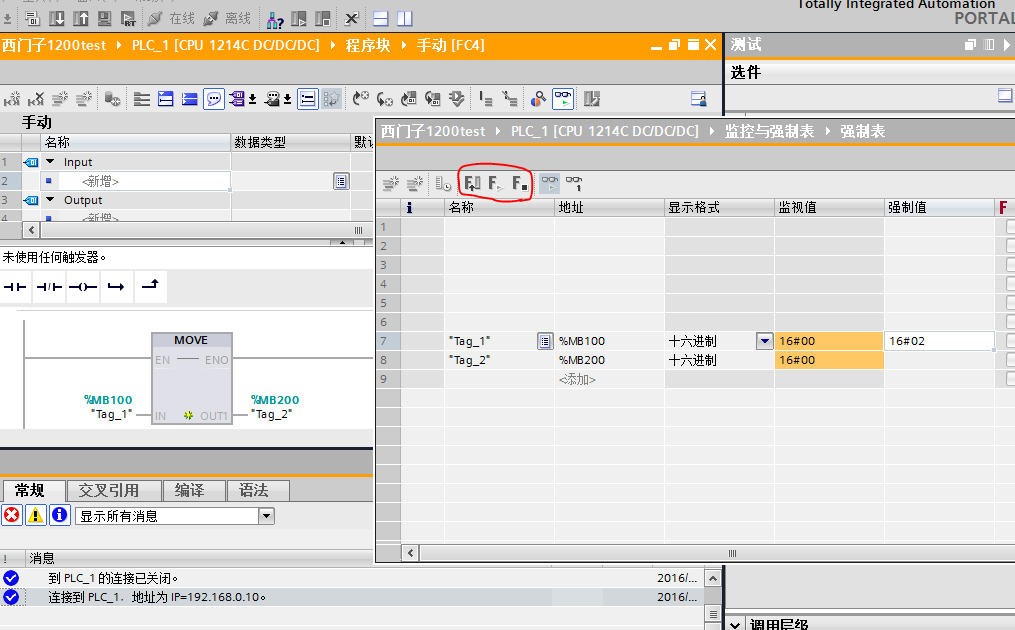Toggle free comments speech bubble button
Viewport: 1015px width, 630px height.
[214, 99]
